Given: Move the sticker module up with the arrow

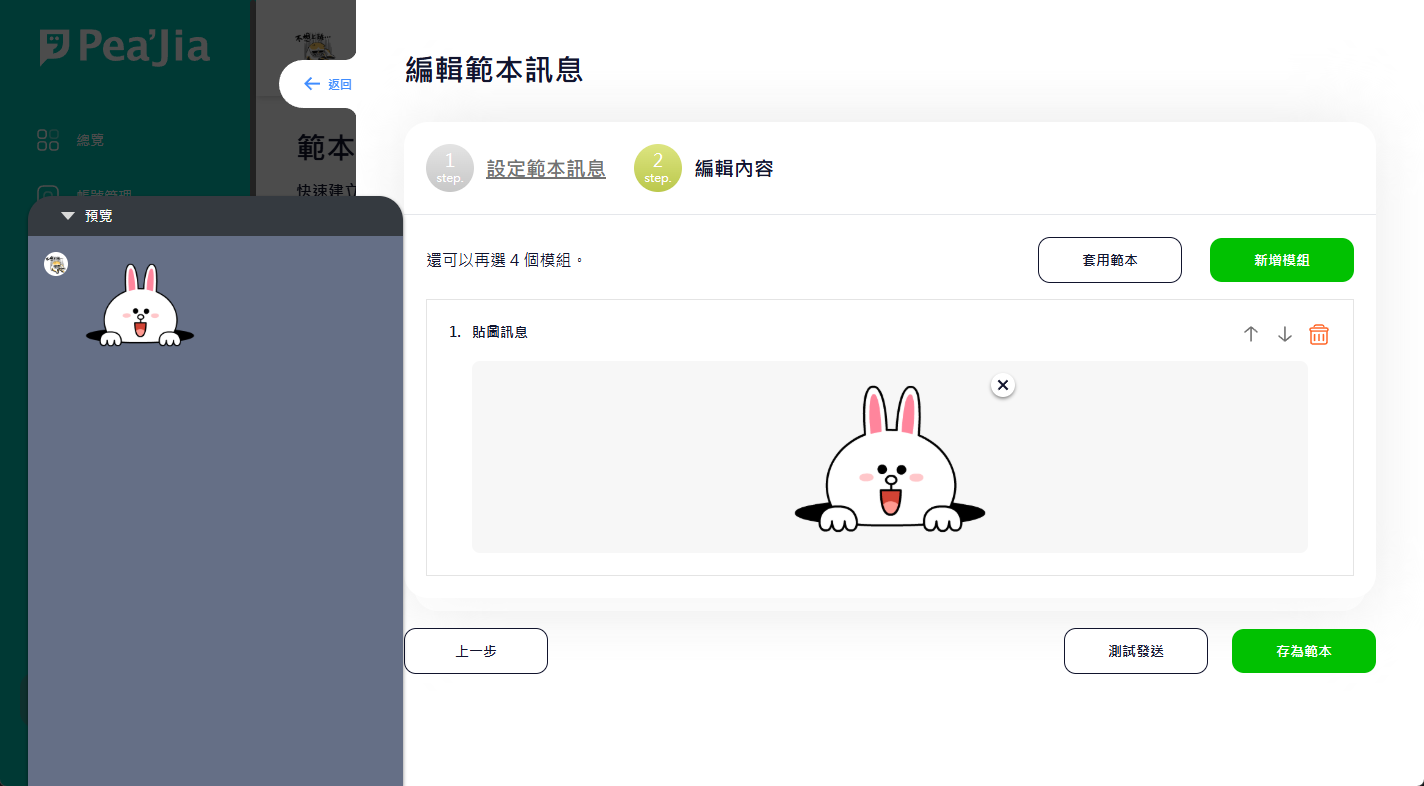Looking at the screenshot, I should click(1250, 334).
